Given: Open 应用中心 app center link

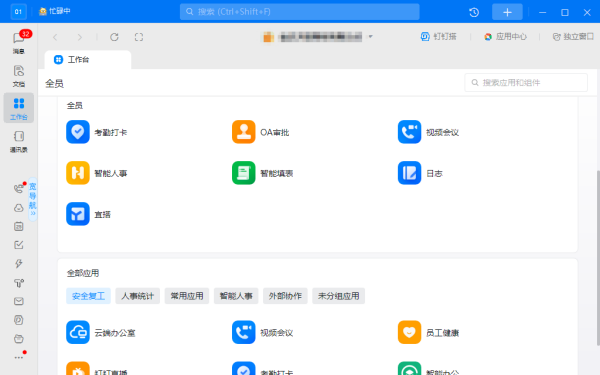Looking at the screenshot, I should [x=505, y=37].
